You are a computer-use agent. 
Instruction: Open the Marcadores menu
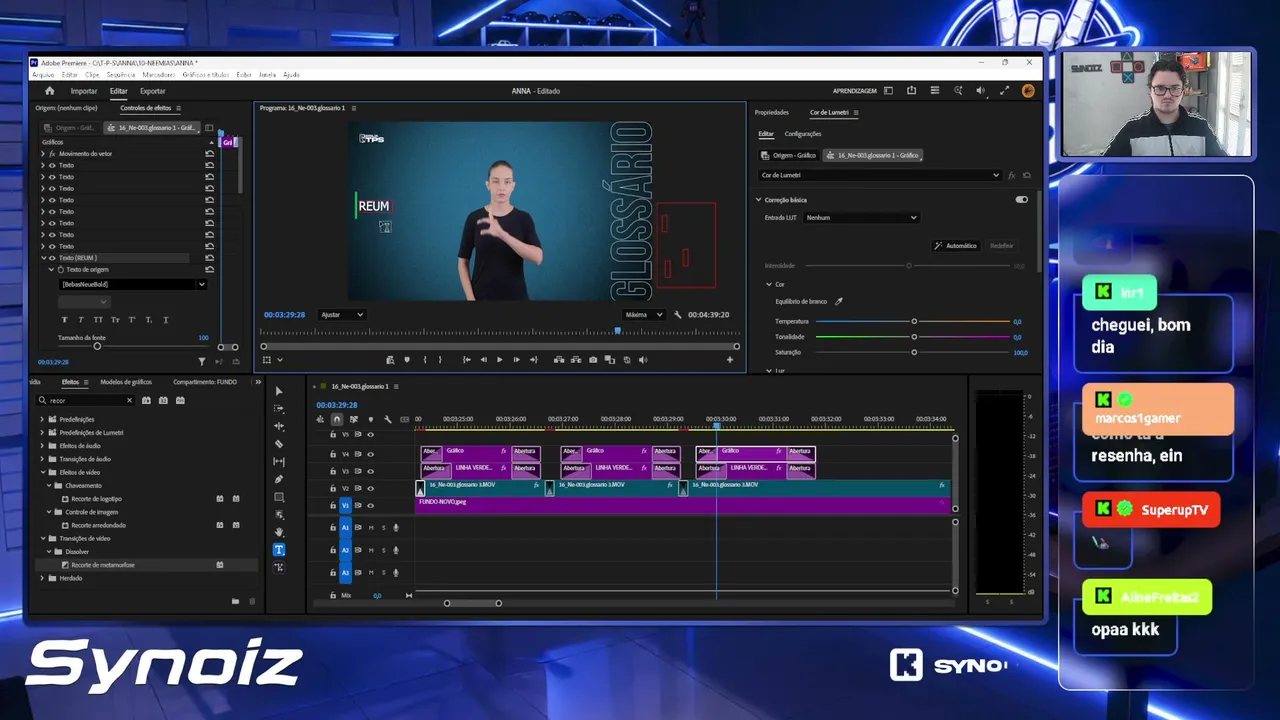pyautogui.click(x=158, y=75)
